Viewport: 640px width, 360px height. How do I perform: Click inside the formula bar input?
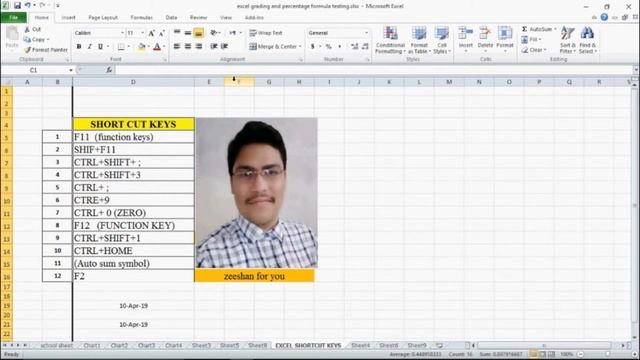tap(375, 70)
